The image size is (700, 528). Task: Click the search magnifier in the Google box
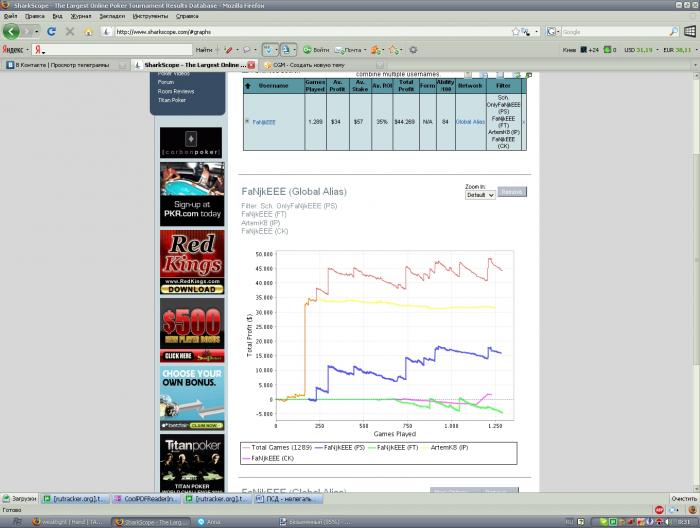(x=674, y=32)
